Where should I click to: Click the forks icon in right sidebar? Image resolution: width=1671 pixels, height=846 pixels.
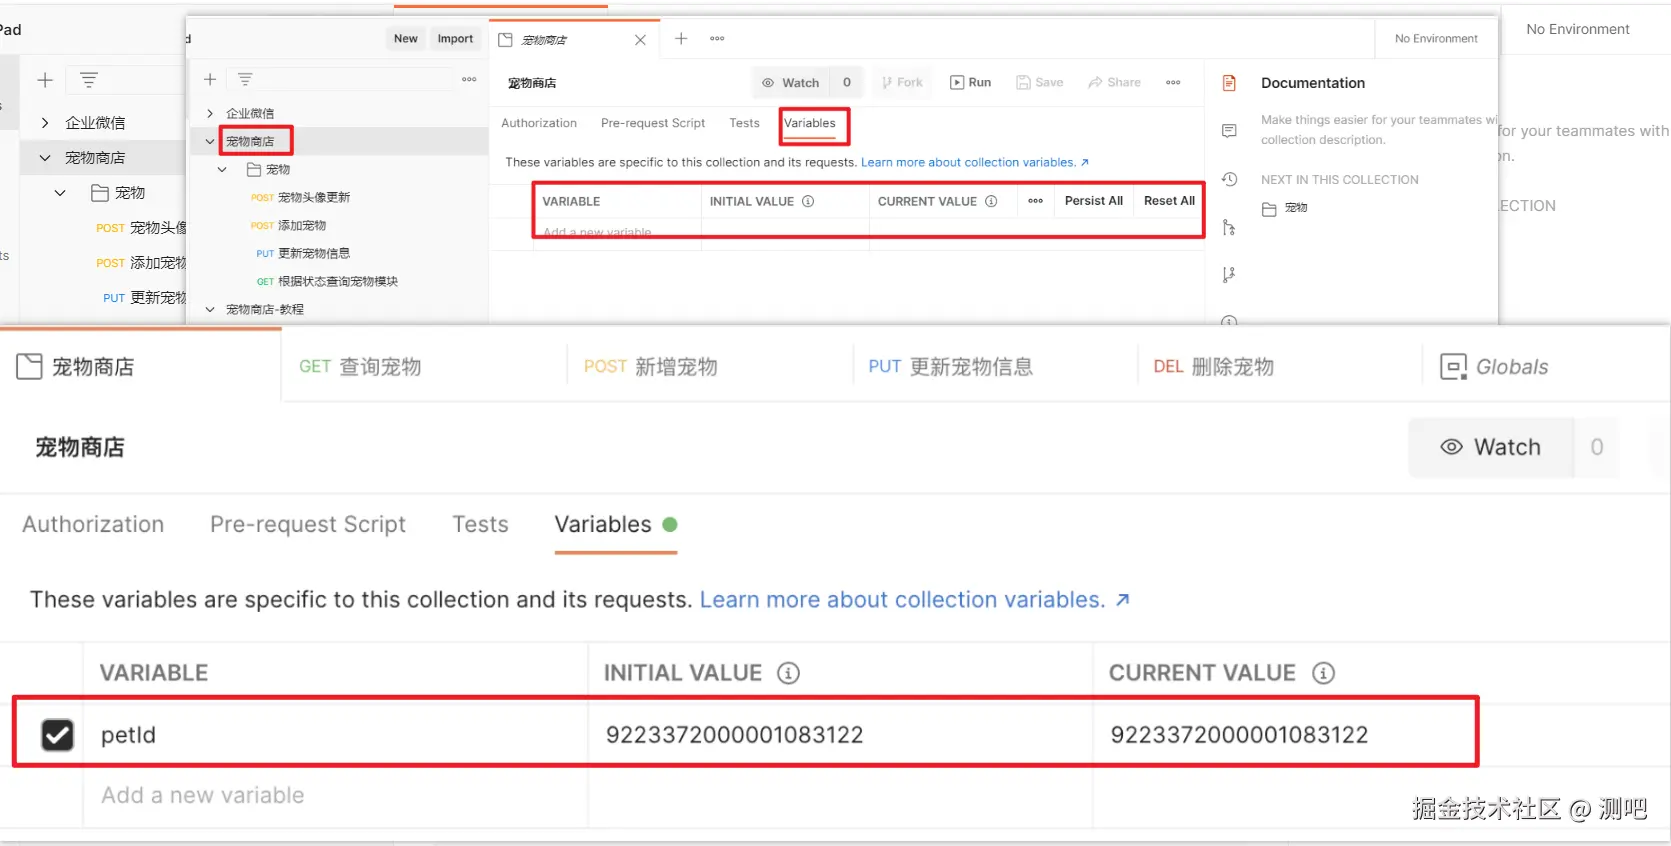[x=1230, y=228]
